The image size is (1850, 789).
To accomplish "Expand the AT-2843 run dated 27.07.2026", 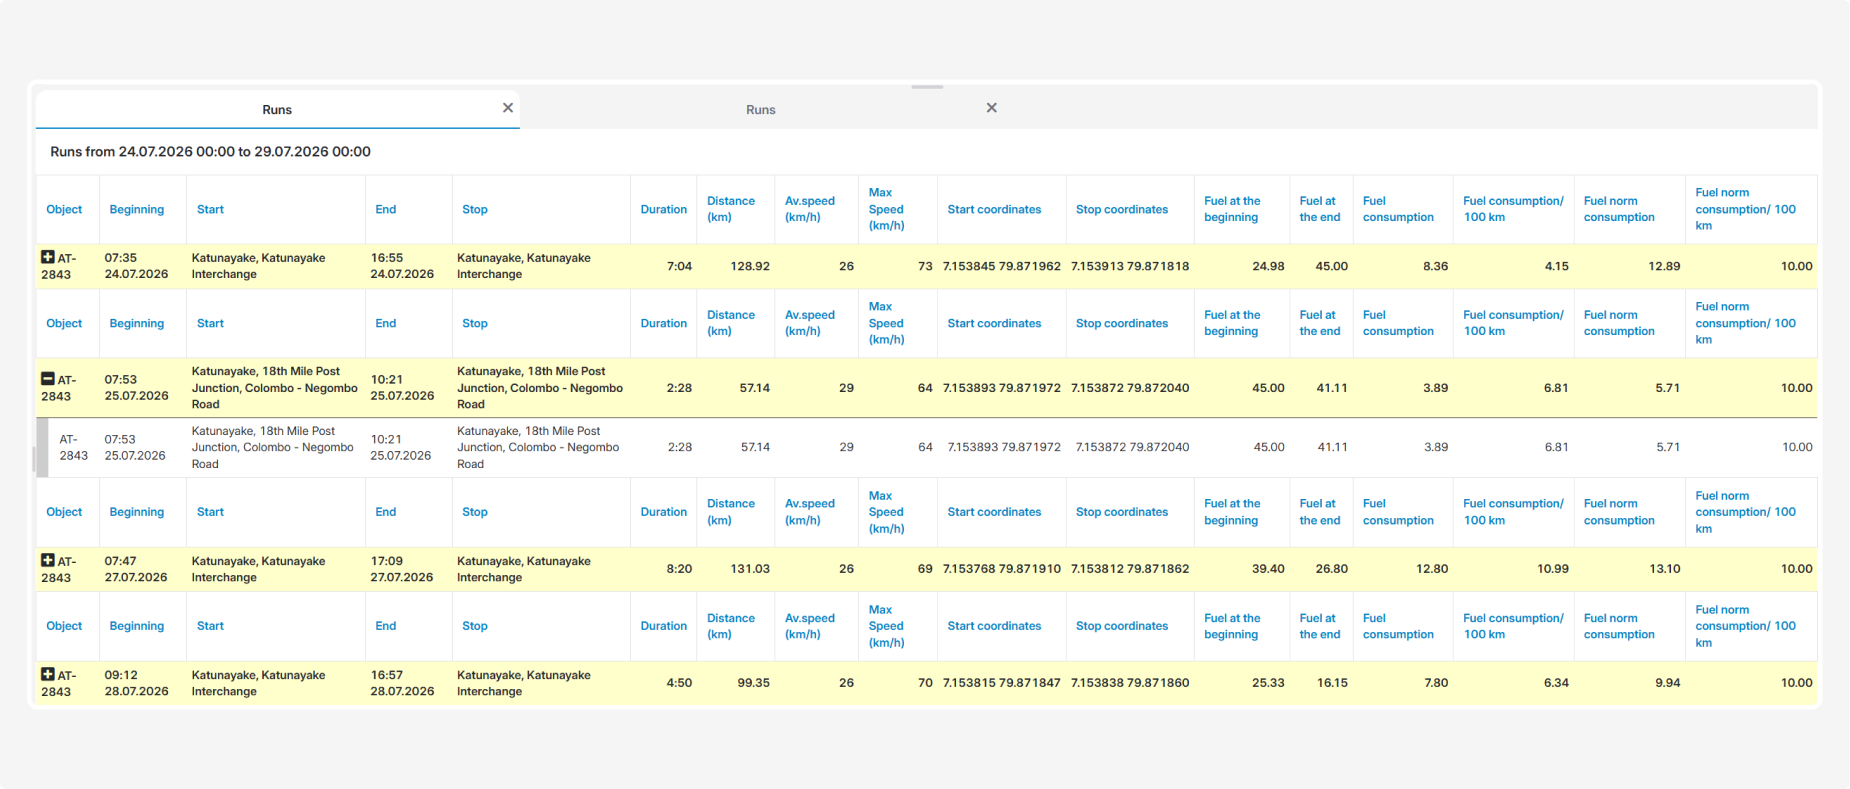I will 47,560.
